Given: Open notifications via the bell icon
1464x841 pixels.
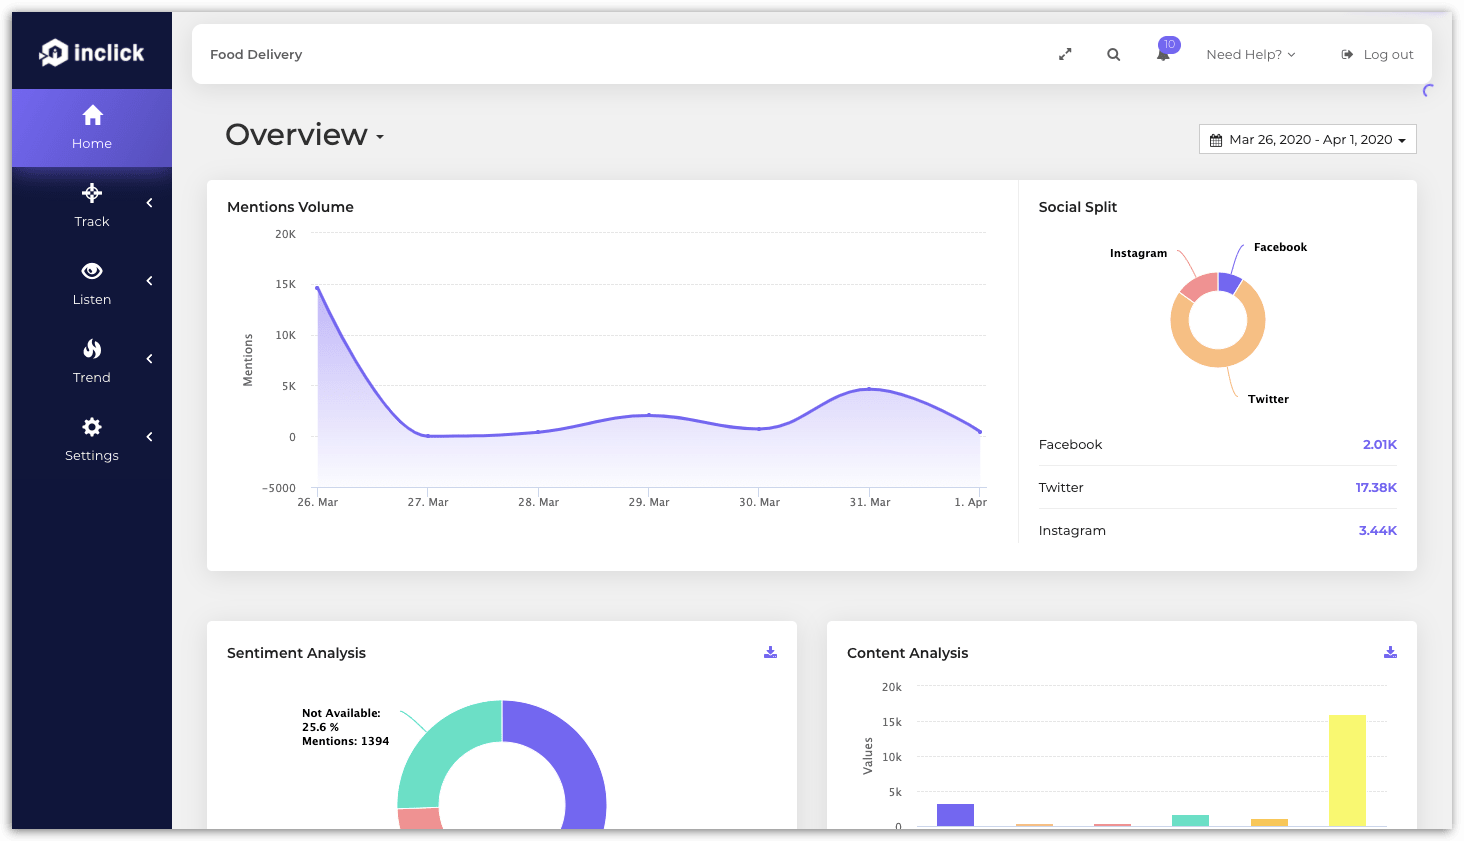Looking at the screenshot, I should tap(1161, 57).
